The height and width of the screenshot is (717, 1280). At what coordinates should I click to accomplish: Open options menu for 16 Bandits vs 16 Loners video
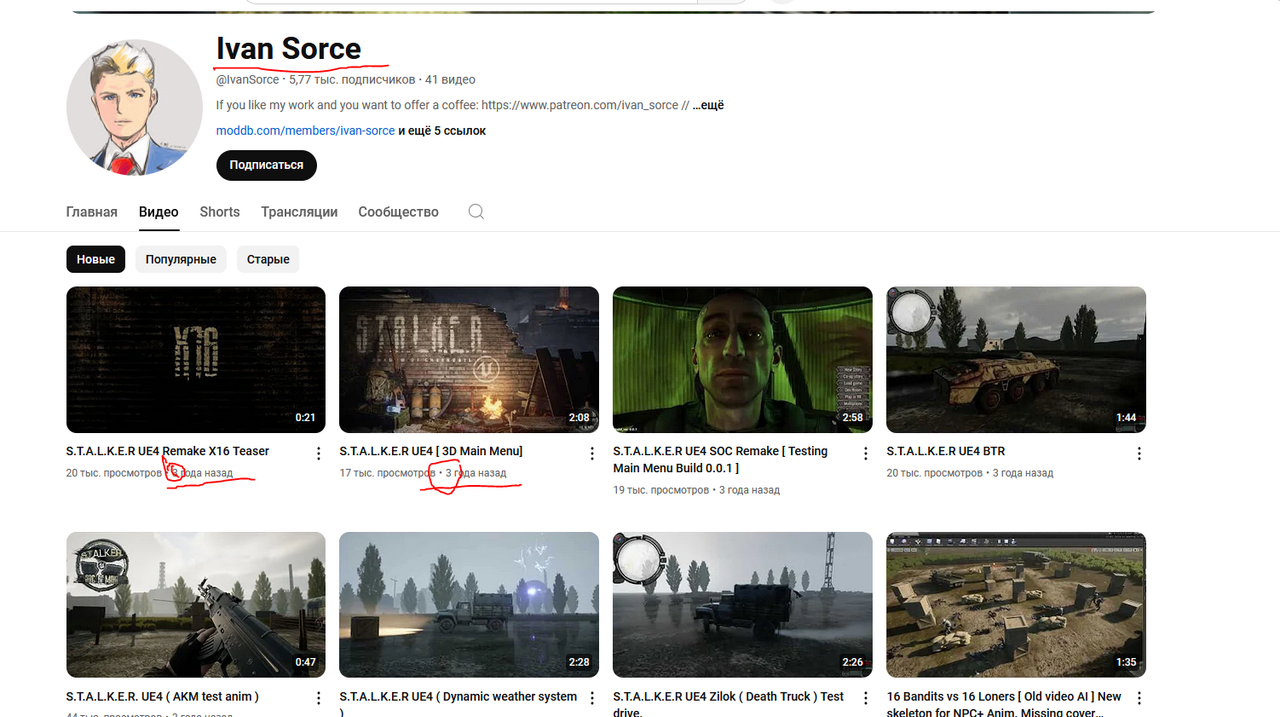click(x=1139, y=699)
